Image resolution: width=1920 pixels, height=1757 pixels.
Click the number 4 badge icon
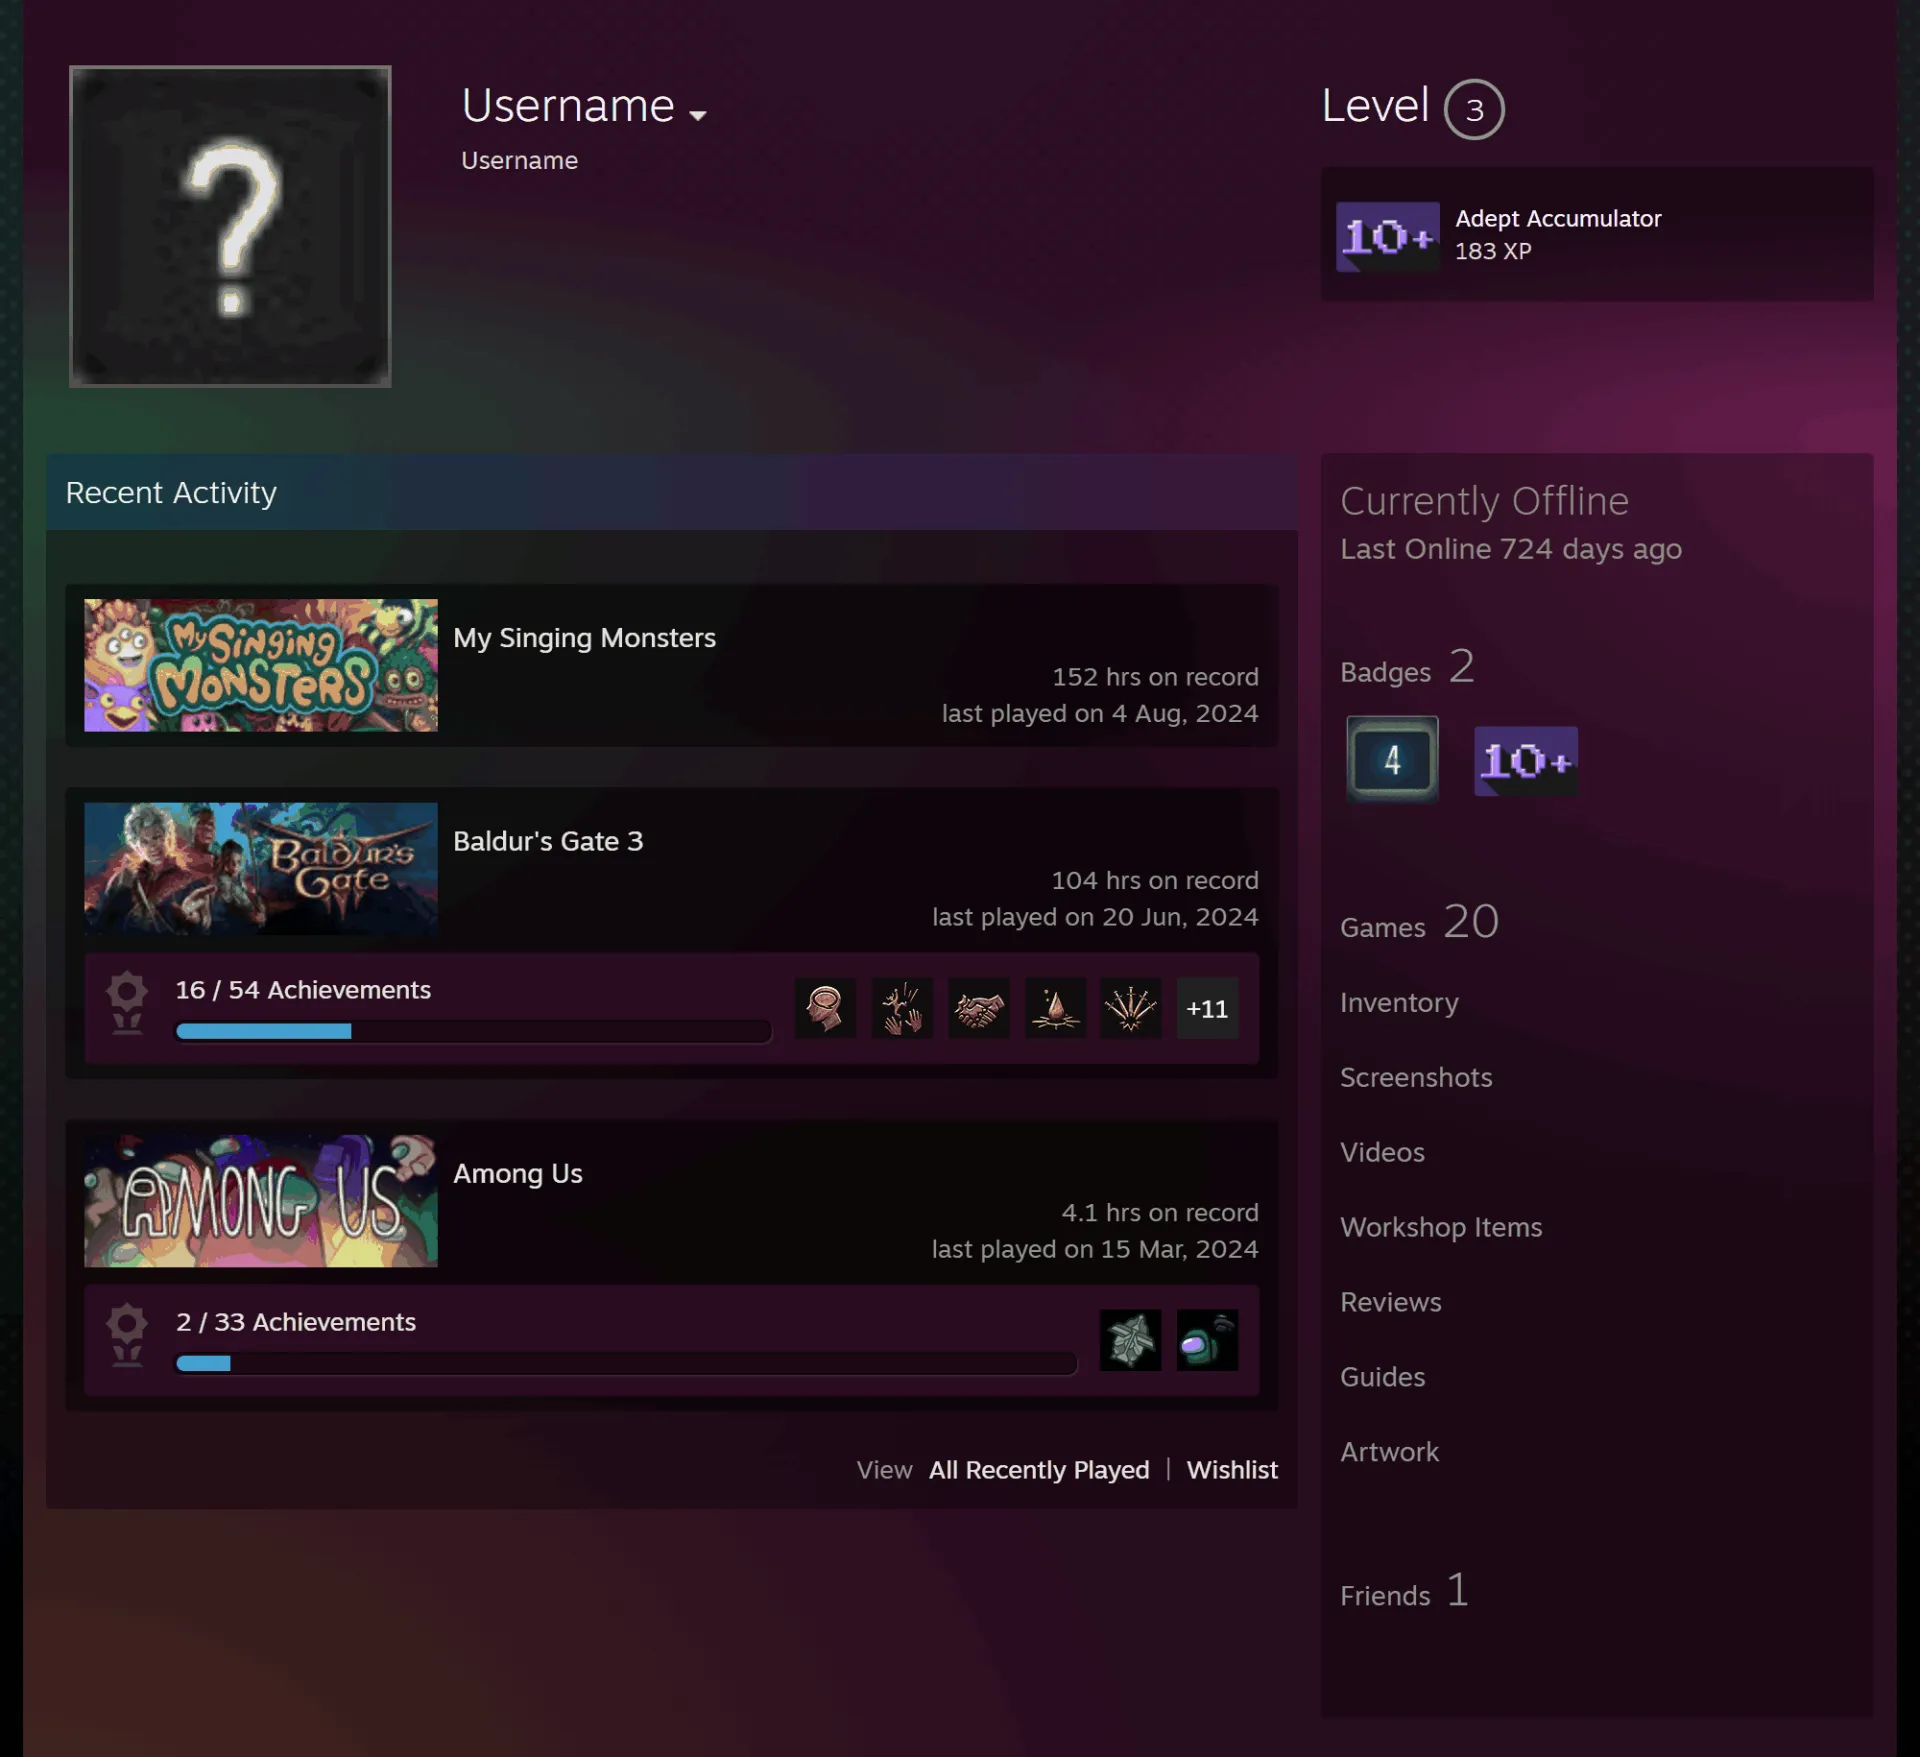[1392, 760]
